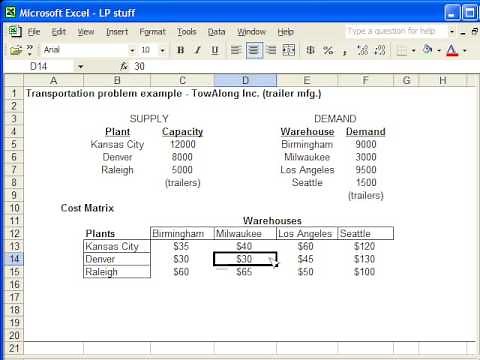The width and height of the screenshot is (480, 360).
Task: Minimize the workbook window in the menu bar
Action: click(463, 32)
